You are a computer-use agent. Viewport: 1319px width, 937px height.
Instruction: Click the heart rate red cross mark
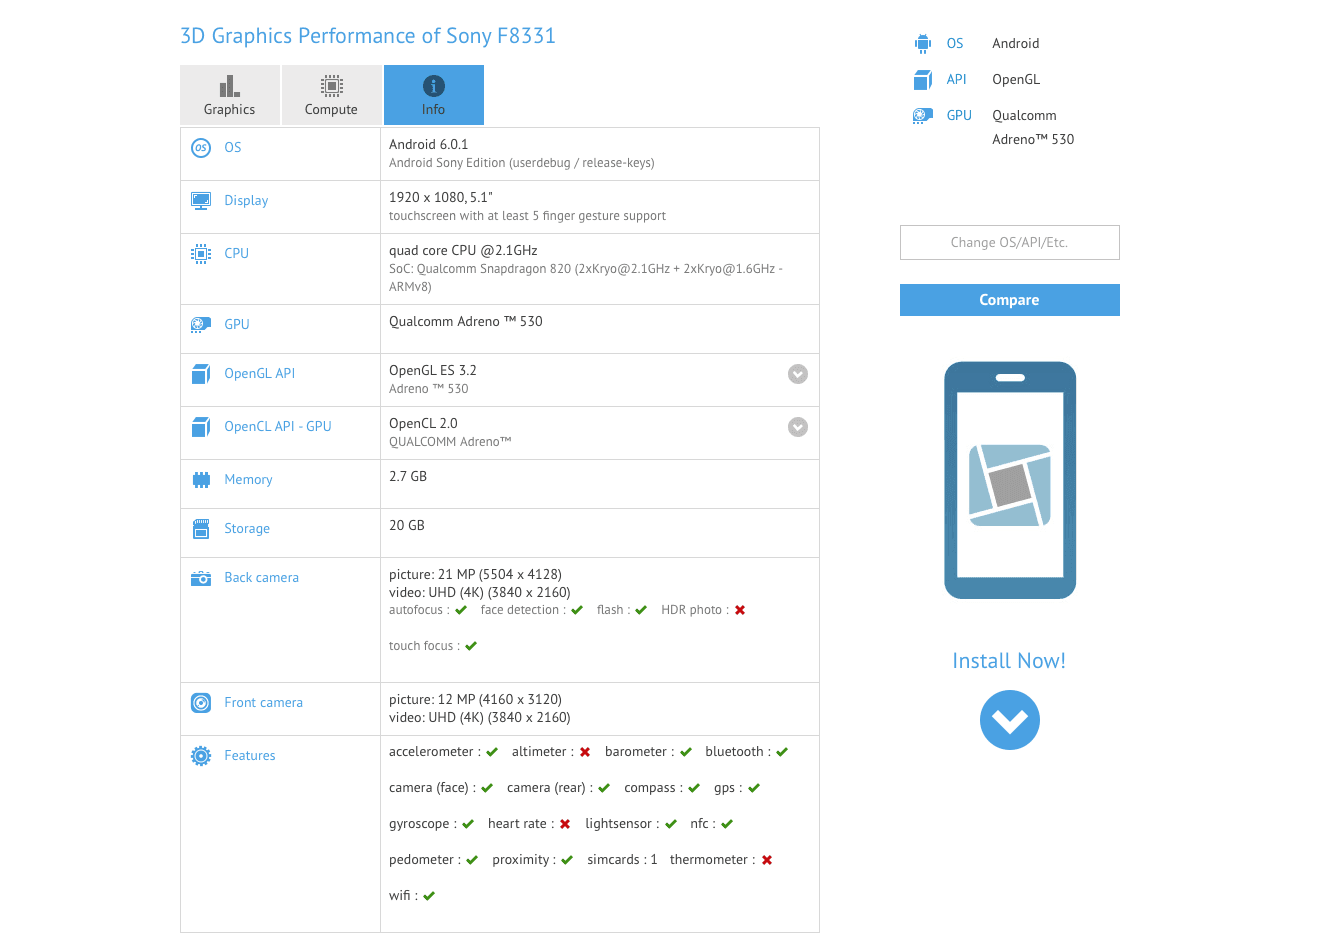point(565,824)
